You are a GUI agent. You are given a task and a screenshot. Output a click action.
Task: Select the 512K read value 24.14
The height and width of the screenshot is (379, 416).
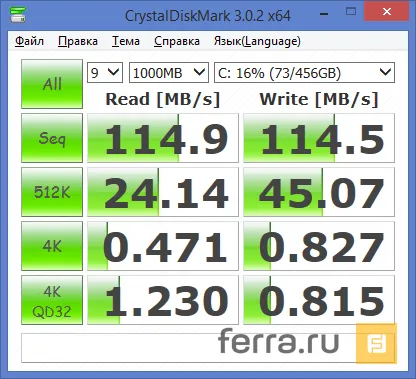point(163,192)
